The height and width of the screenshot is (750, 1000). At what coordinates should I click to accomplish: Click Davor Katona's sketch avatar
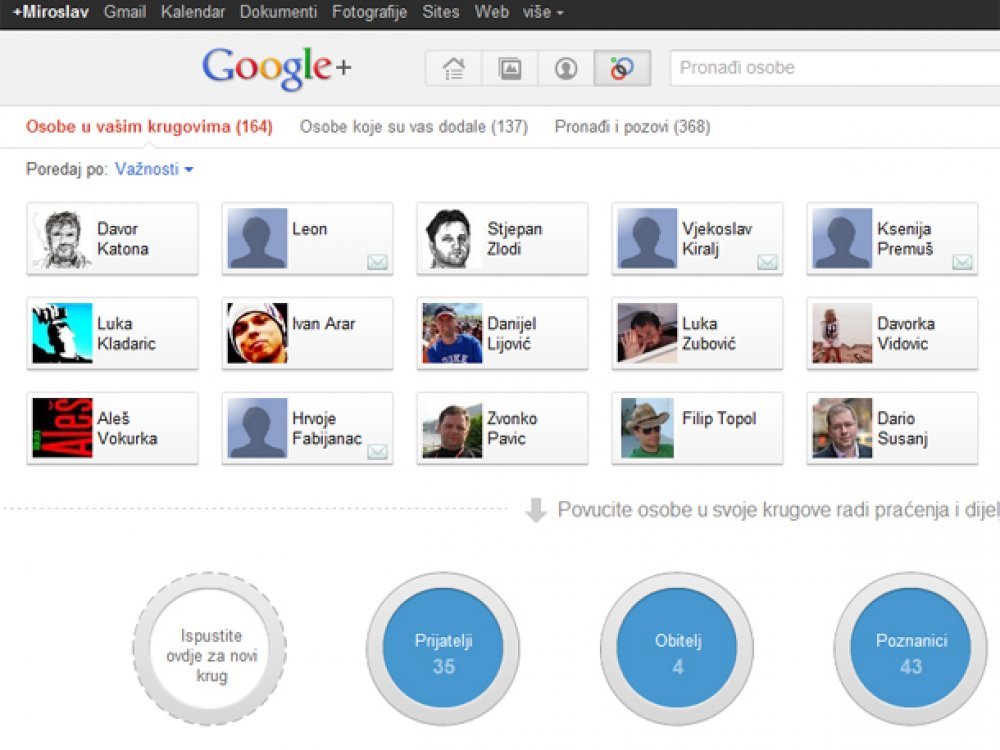(62, 239)
